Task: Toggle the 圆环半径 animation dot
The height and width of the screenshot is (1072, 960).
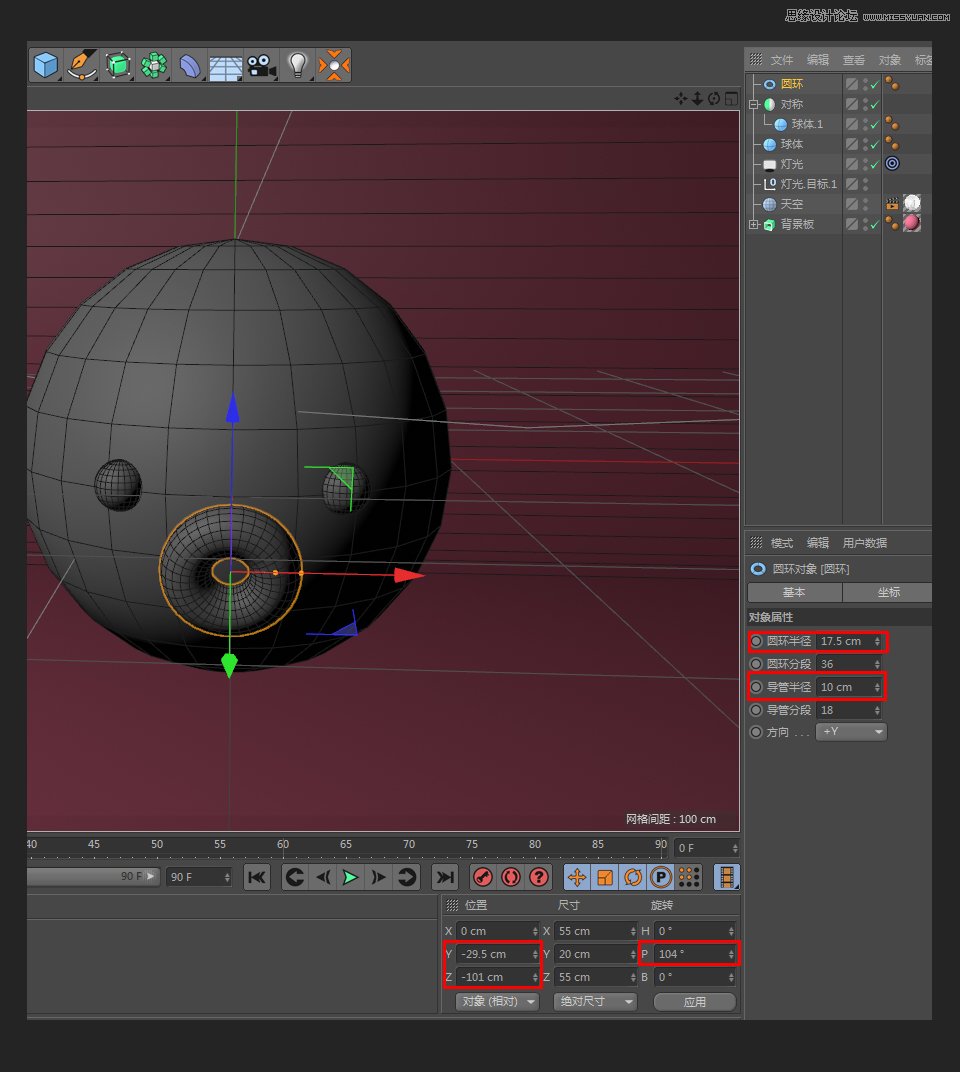Action: tap(757, 641)
